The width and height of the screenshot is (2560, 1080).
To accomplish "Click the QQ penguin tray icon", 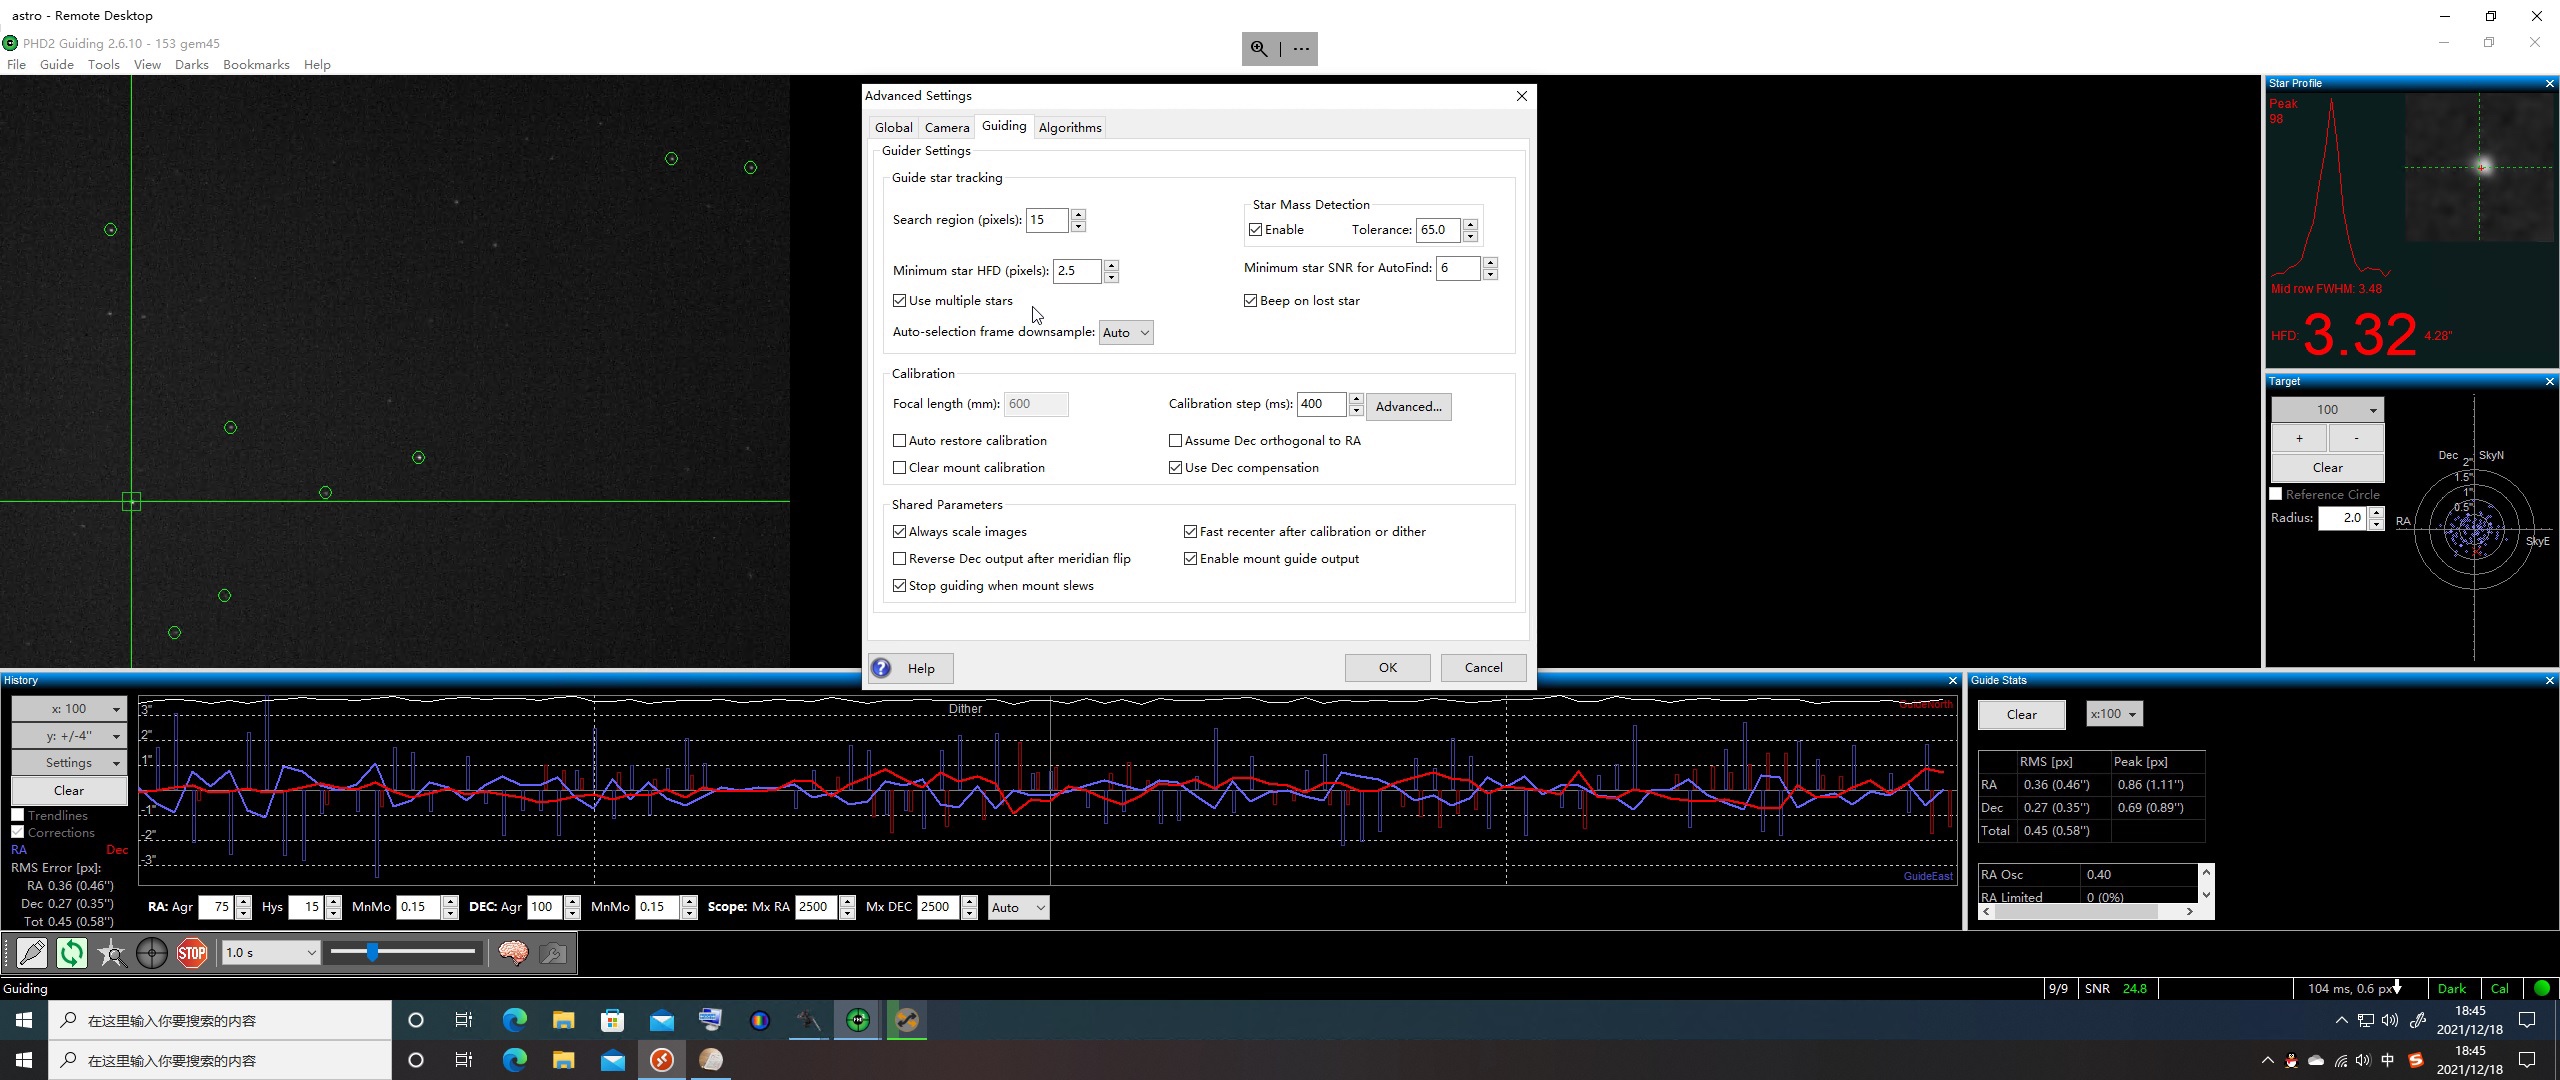I will pyautogui.click(x=2291, y=1061).
